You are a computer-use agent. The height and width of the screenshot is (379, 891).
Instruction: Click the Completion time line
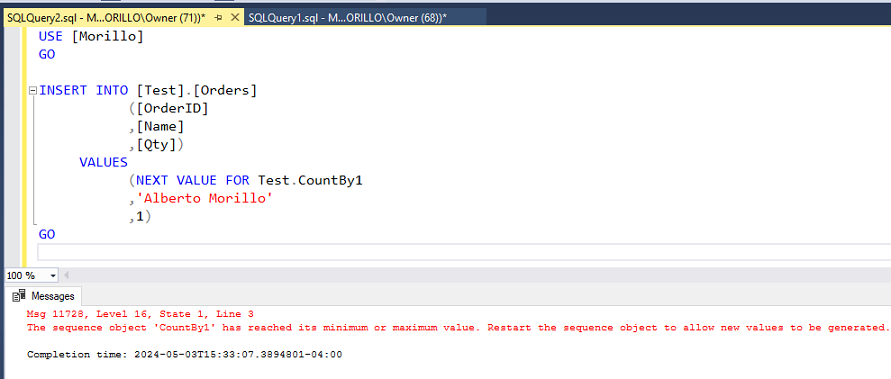tap(185, 355)
